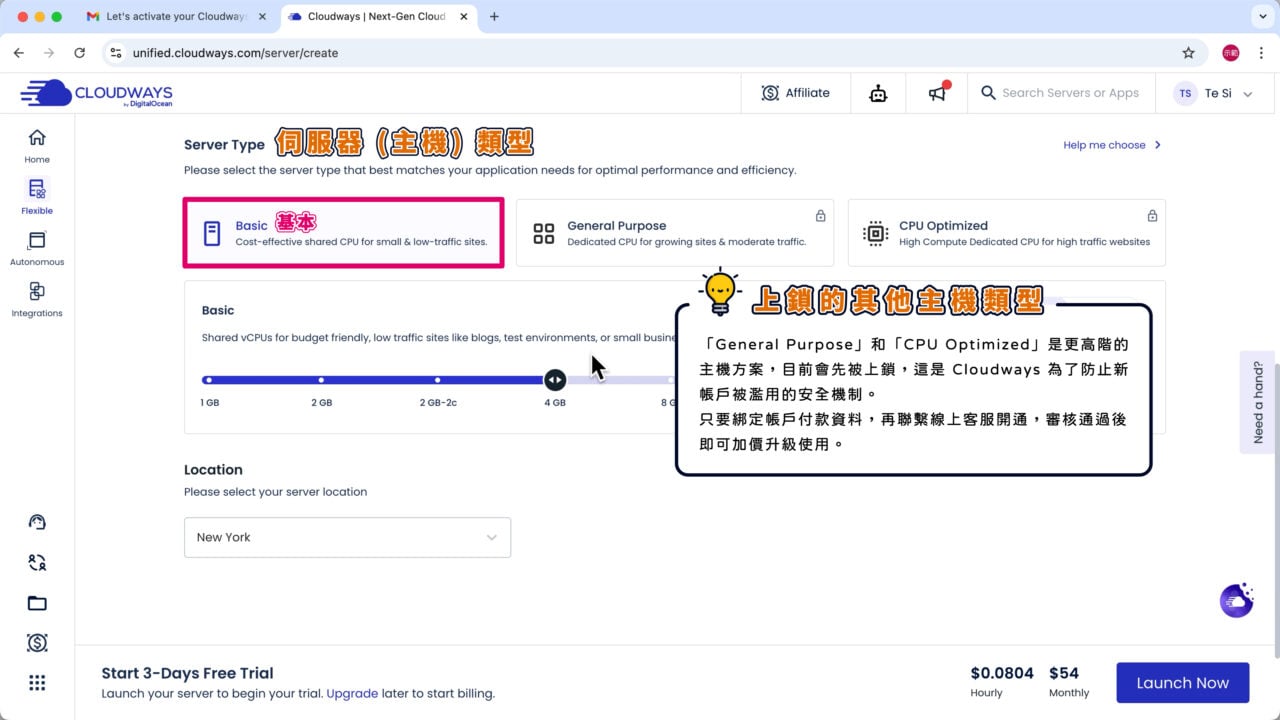Open the announcements megaphone icon
The width and height of the screenshot is (1280, 720).
[937, 93]
